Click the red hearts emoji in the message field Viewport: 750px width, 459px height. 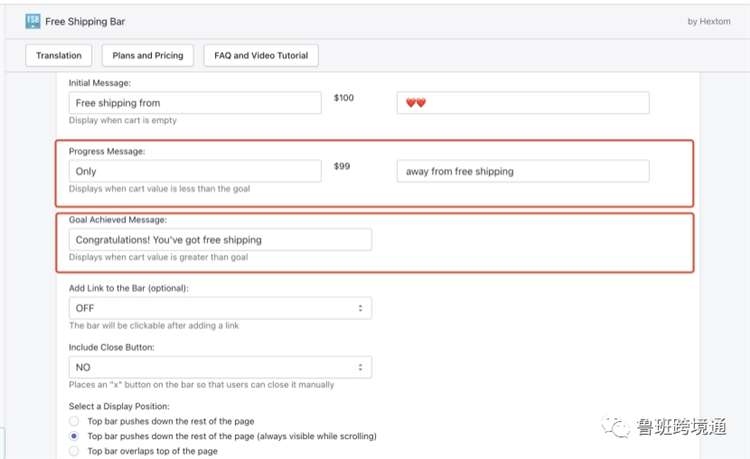pyautogui.click(x=416, y=103)
